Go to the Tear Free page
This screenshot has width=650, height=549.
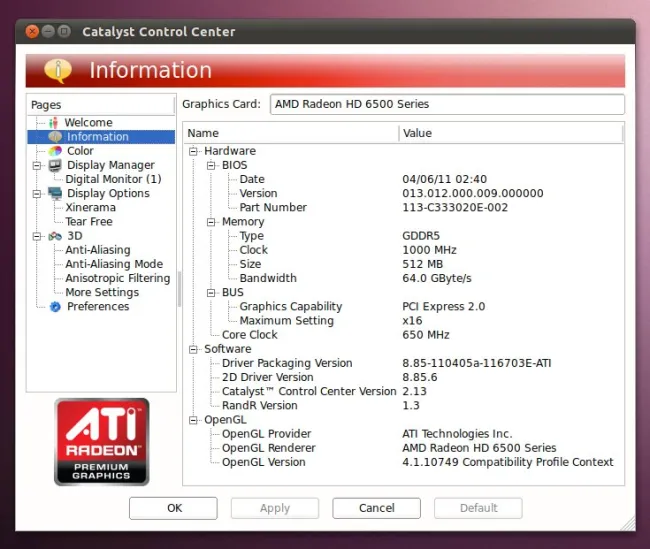(89, 222)
